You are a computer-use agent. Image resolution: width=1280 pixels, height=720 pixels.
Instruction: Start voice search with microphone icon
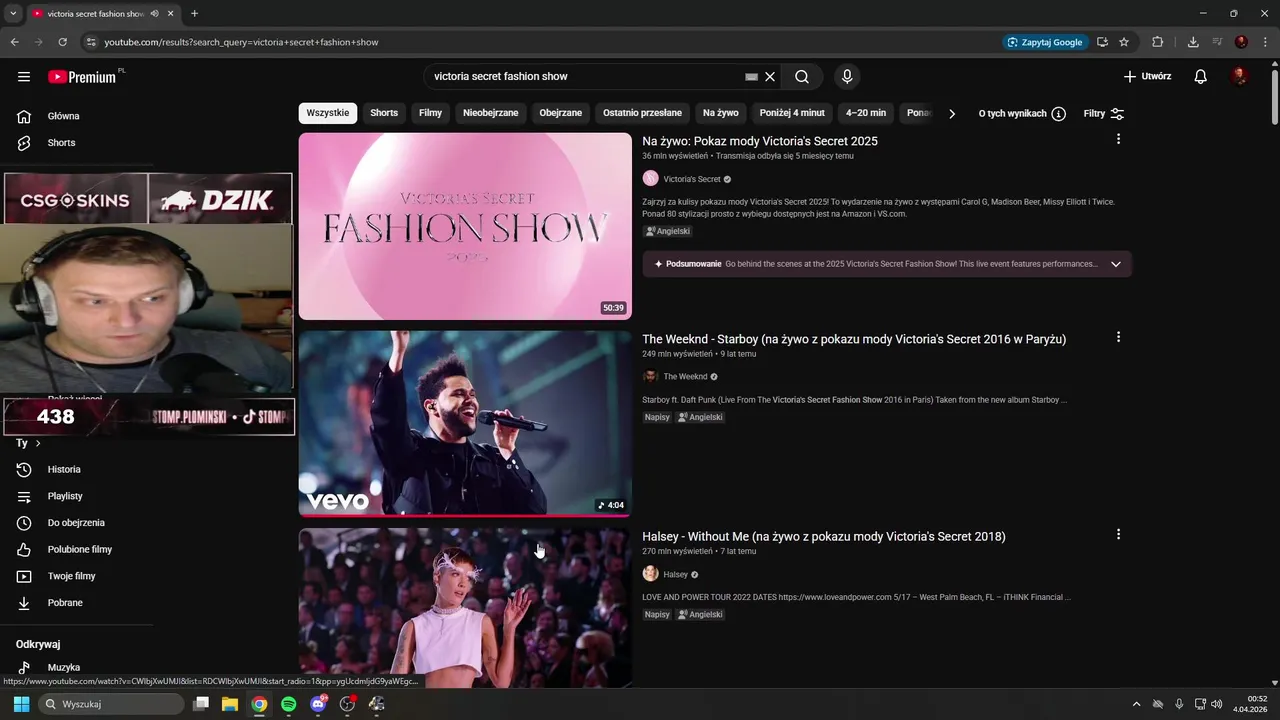click(x=847, y=76)
